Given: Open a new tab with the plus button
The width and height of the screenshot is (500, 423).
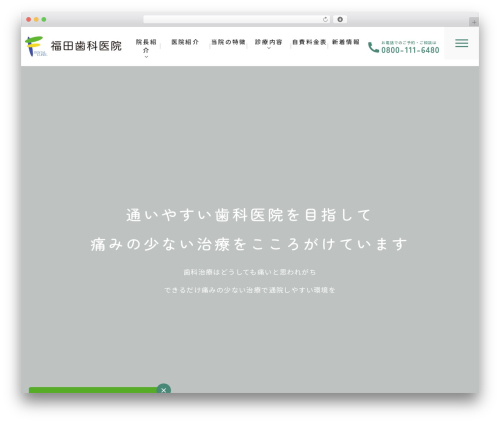Looking at the screenshot, I should click(x=474, y=22).
